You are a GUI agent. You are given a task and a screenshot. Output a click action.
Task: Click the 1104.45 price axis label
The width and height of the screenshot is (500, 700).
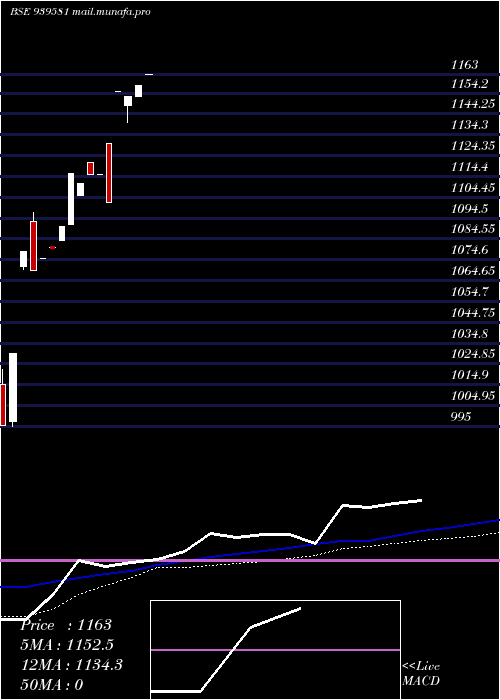(473, 188)
